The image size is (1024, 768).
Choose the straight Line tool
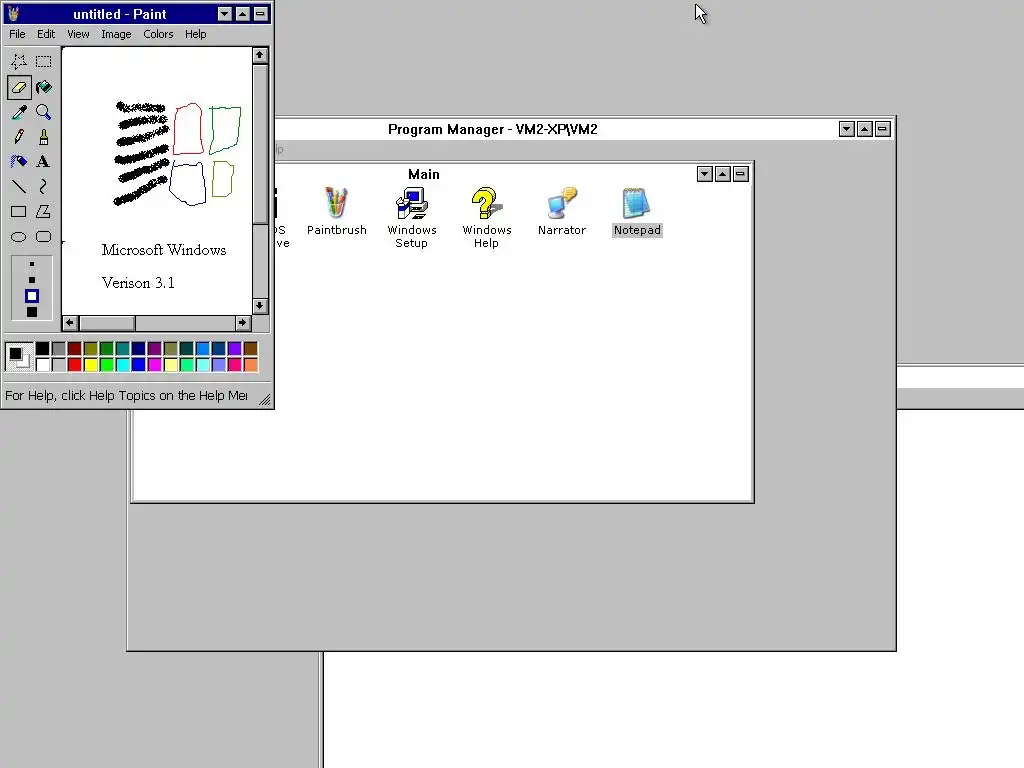pos(19,187)
